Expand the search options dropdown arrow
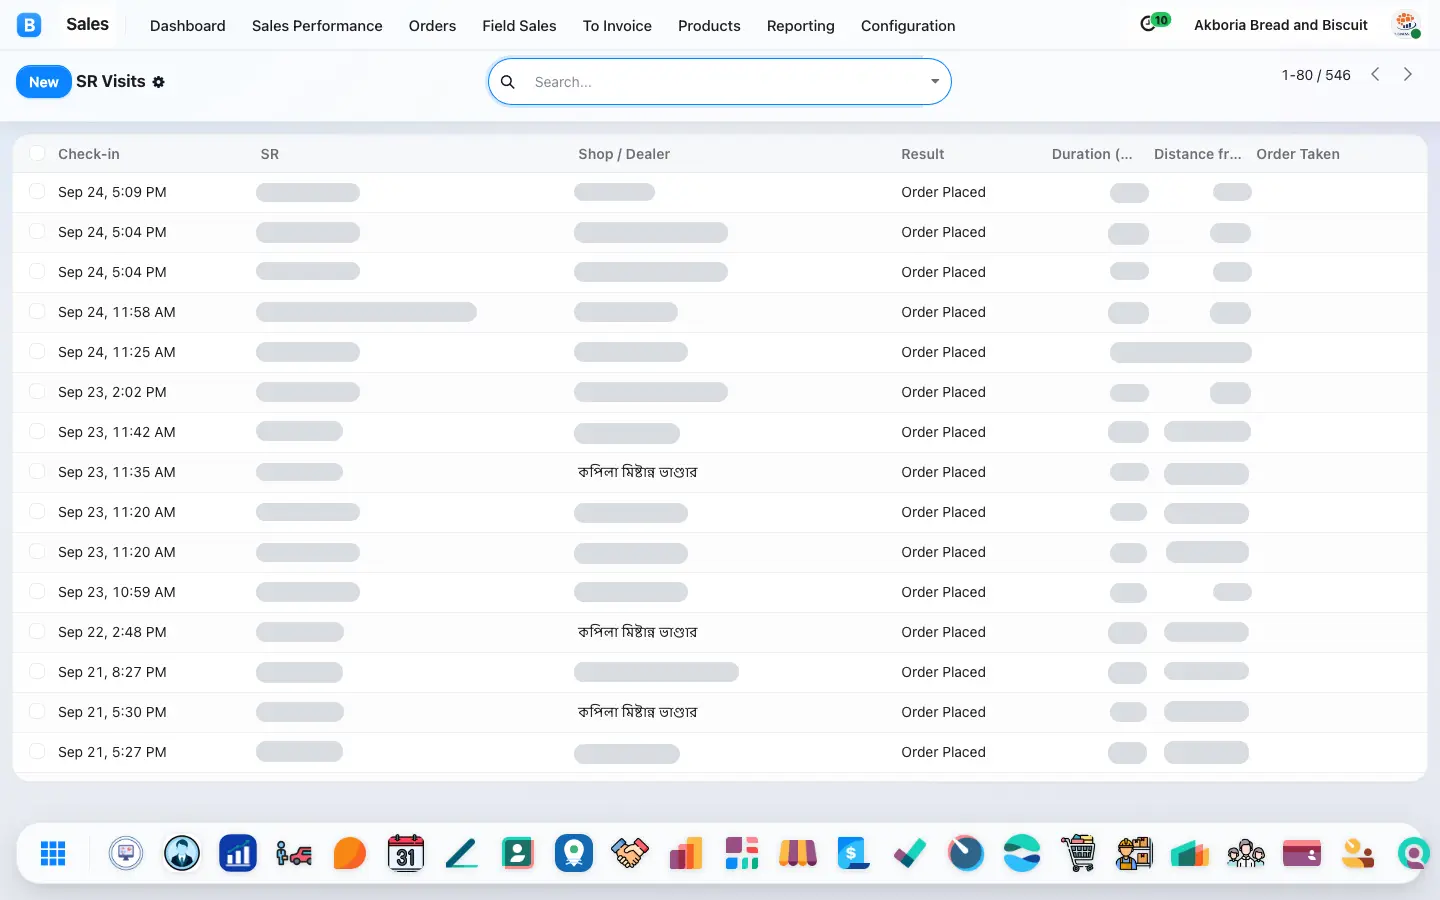This screenshot has height=900, width=1440. pos(935,82)
